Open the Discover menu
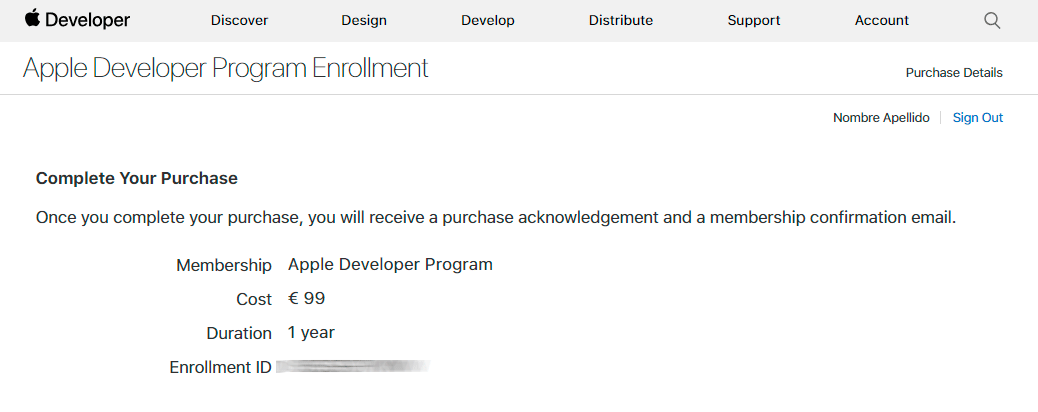 [x=238, y=20]
